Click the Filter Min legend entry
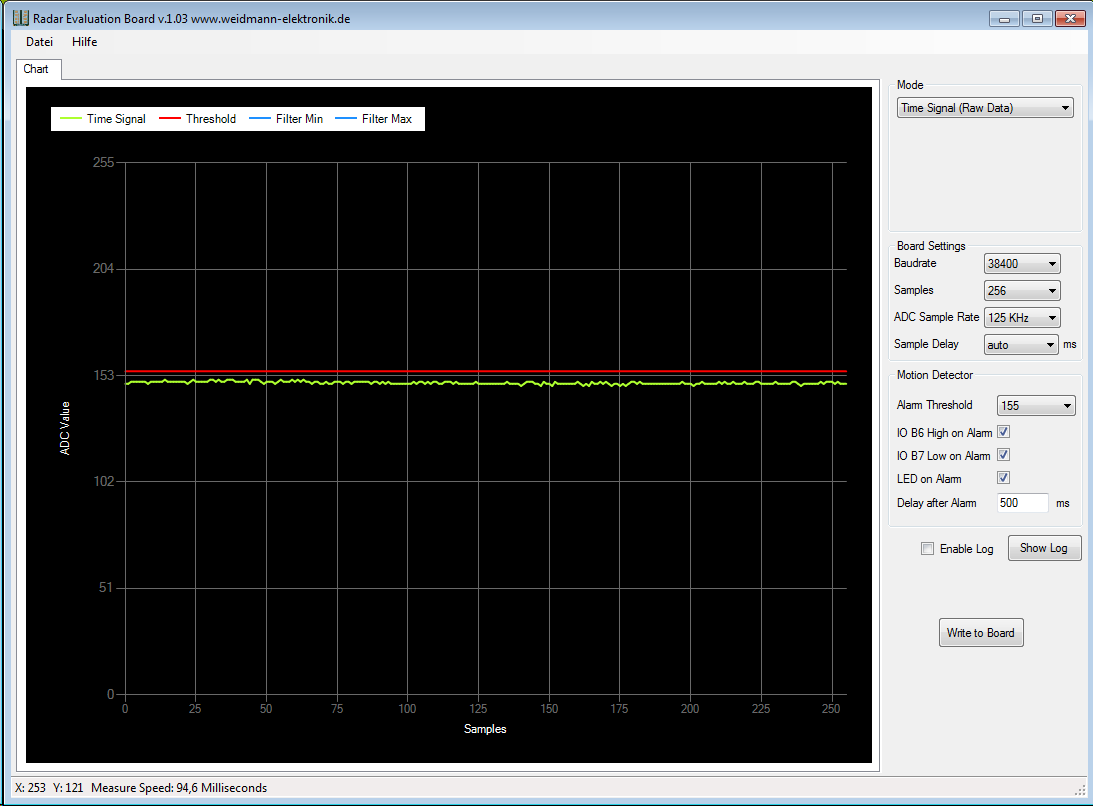This screenshot has width=1093, height=806. (287, 119)
